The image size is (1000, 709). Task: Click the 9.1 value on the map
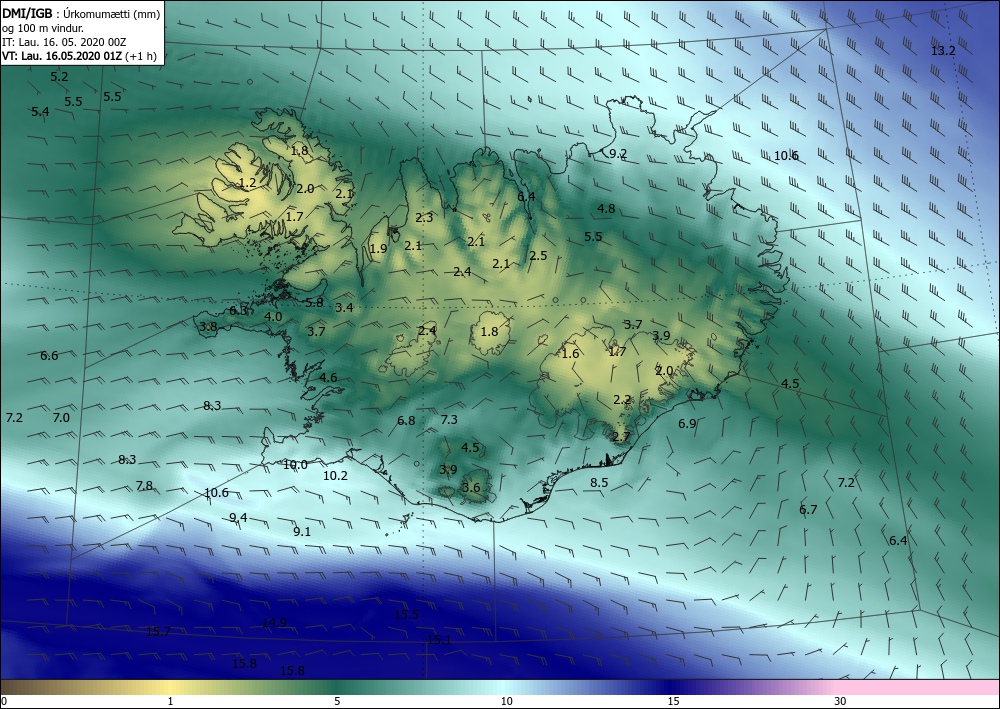(x=302, y=532)
